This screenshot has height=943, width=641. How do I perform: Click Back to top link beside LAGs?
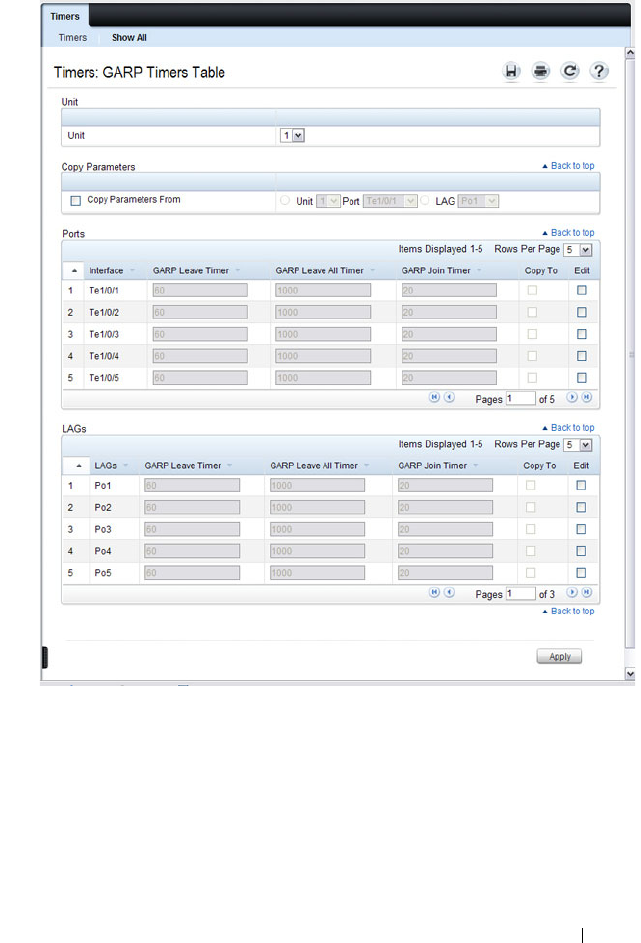pyautogui.click(x=568, y=427)
